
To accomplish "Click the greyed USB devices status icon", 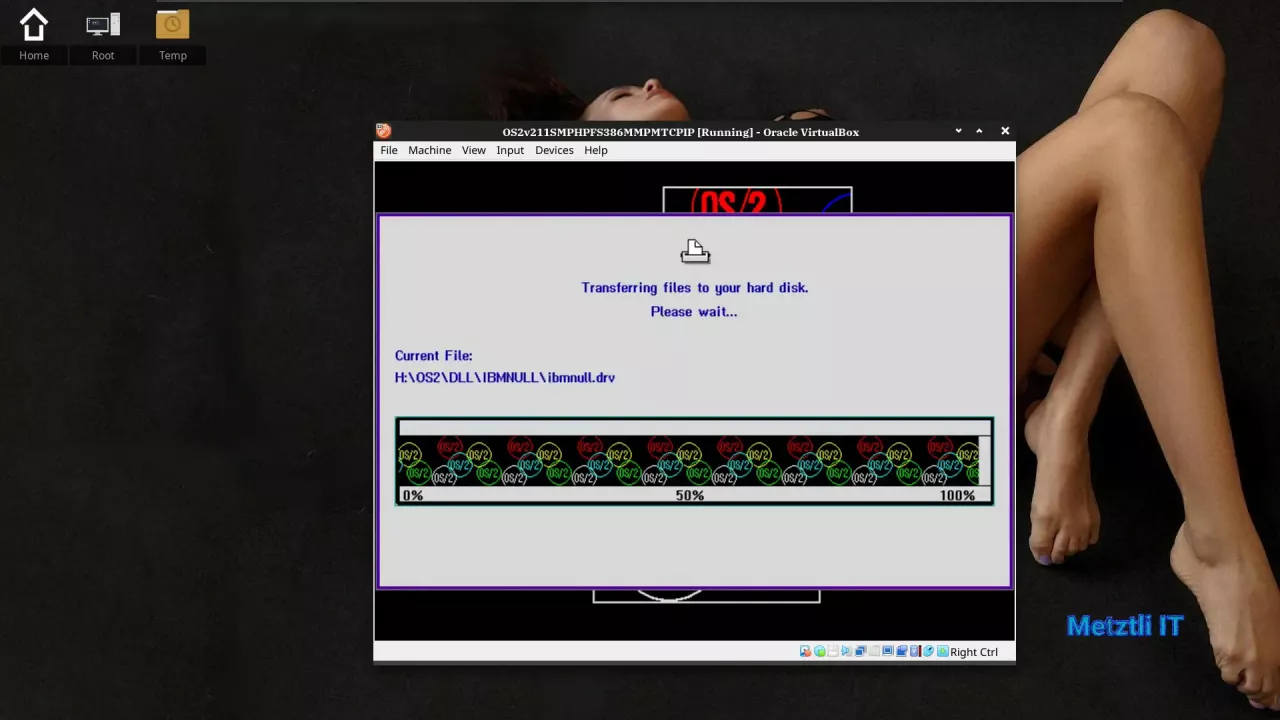I will 874,651.
